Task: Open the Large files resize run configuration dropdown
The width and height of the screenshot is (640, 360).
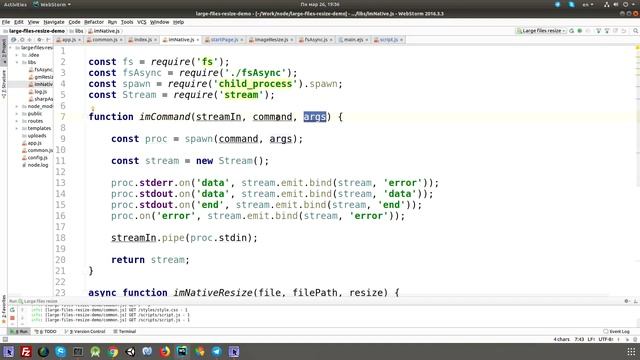Action: click(x=541, y=31)
